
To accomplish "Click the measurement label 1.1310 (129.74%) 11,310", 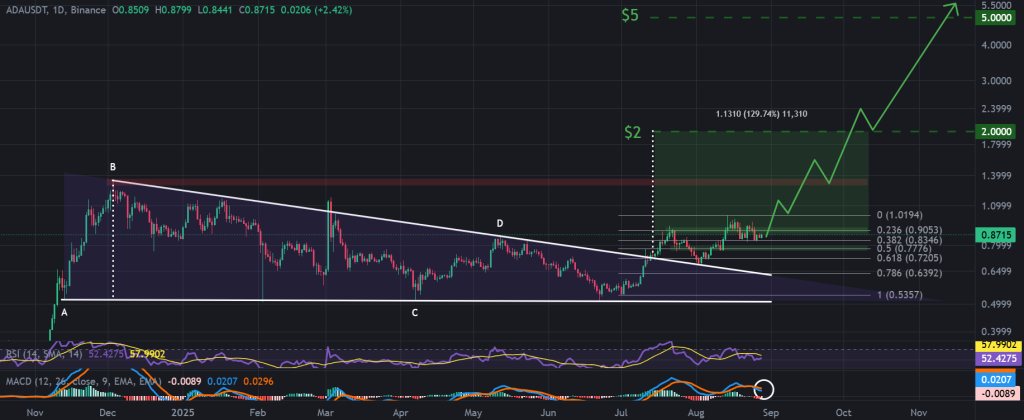I will click(761, 114).
